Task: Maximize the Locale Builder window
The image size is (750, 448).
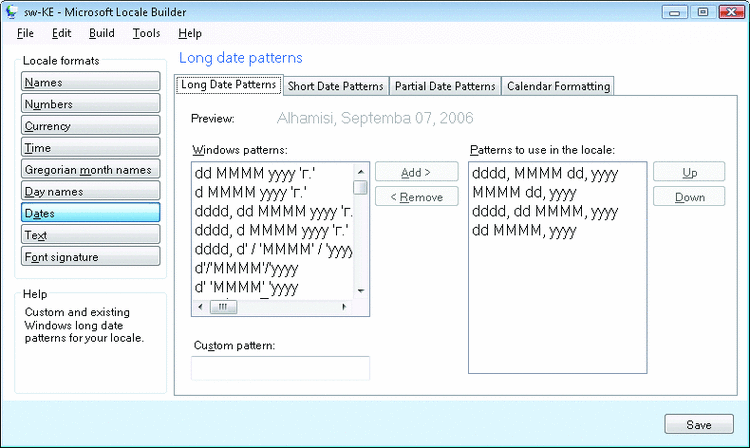Action: (703, 12)
